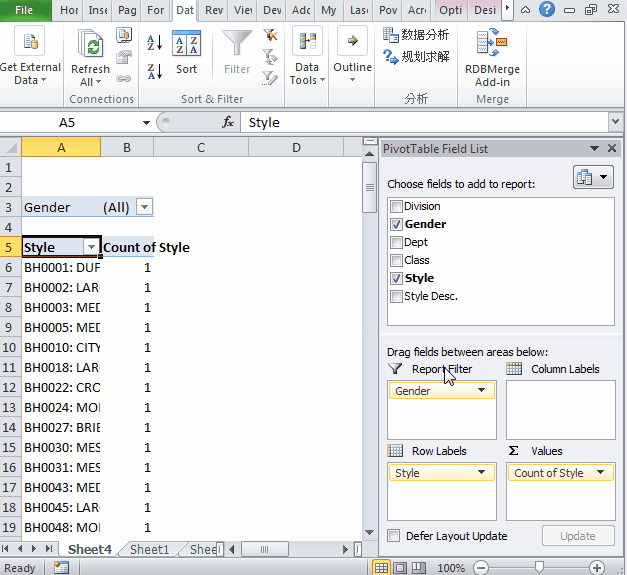
Task: Open Excel Help question mark
Action: tap(547, 9)
